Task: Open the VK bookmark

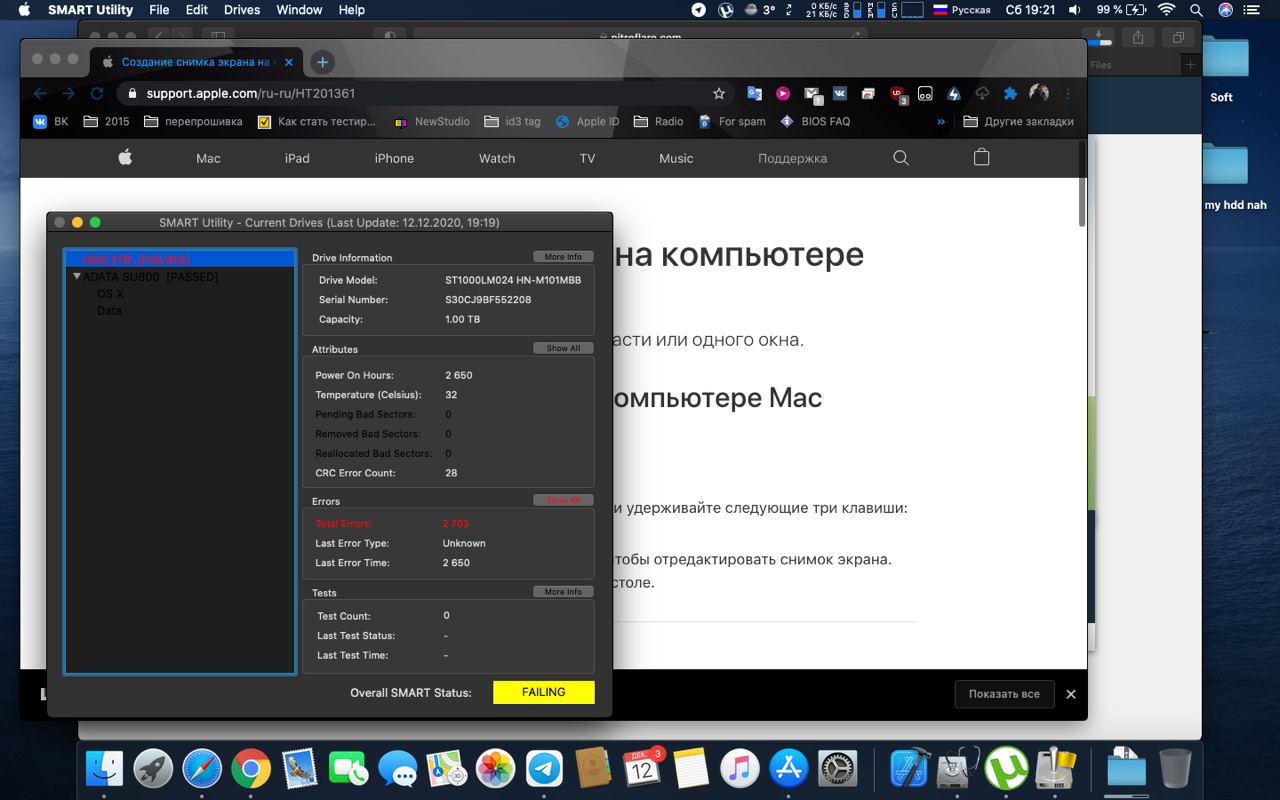Action: 51,121
